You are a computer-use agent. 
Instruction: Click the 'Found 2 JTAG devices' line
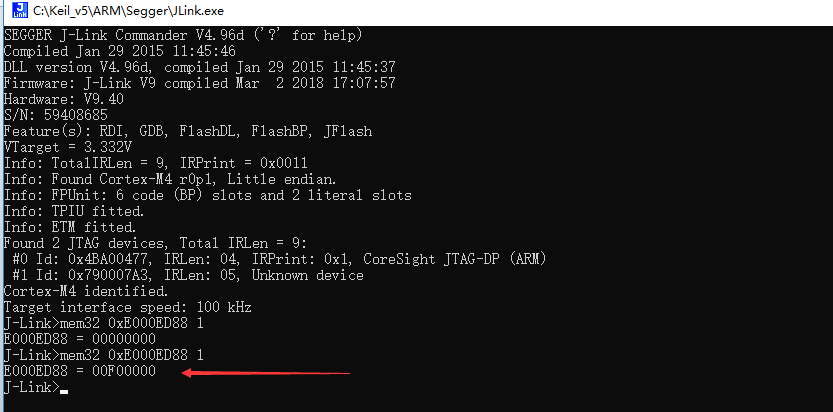(155, 244)
